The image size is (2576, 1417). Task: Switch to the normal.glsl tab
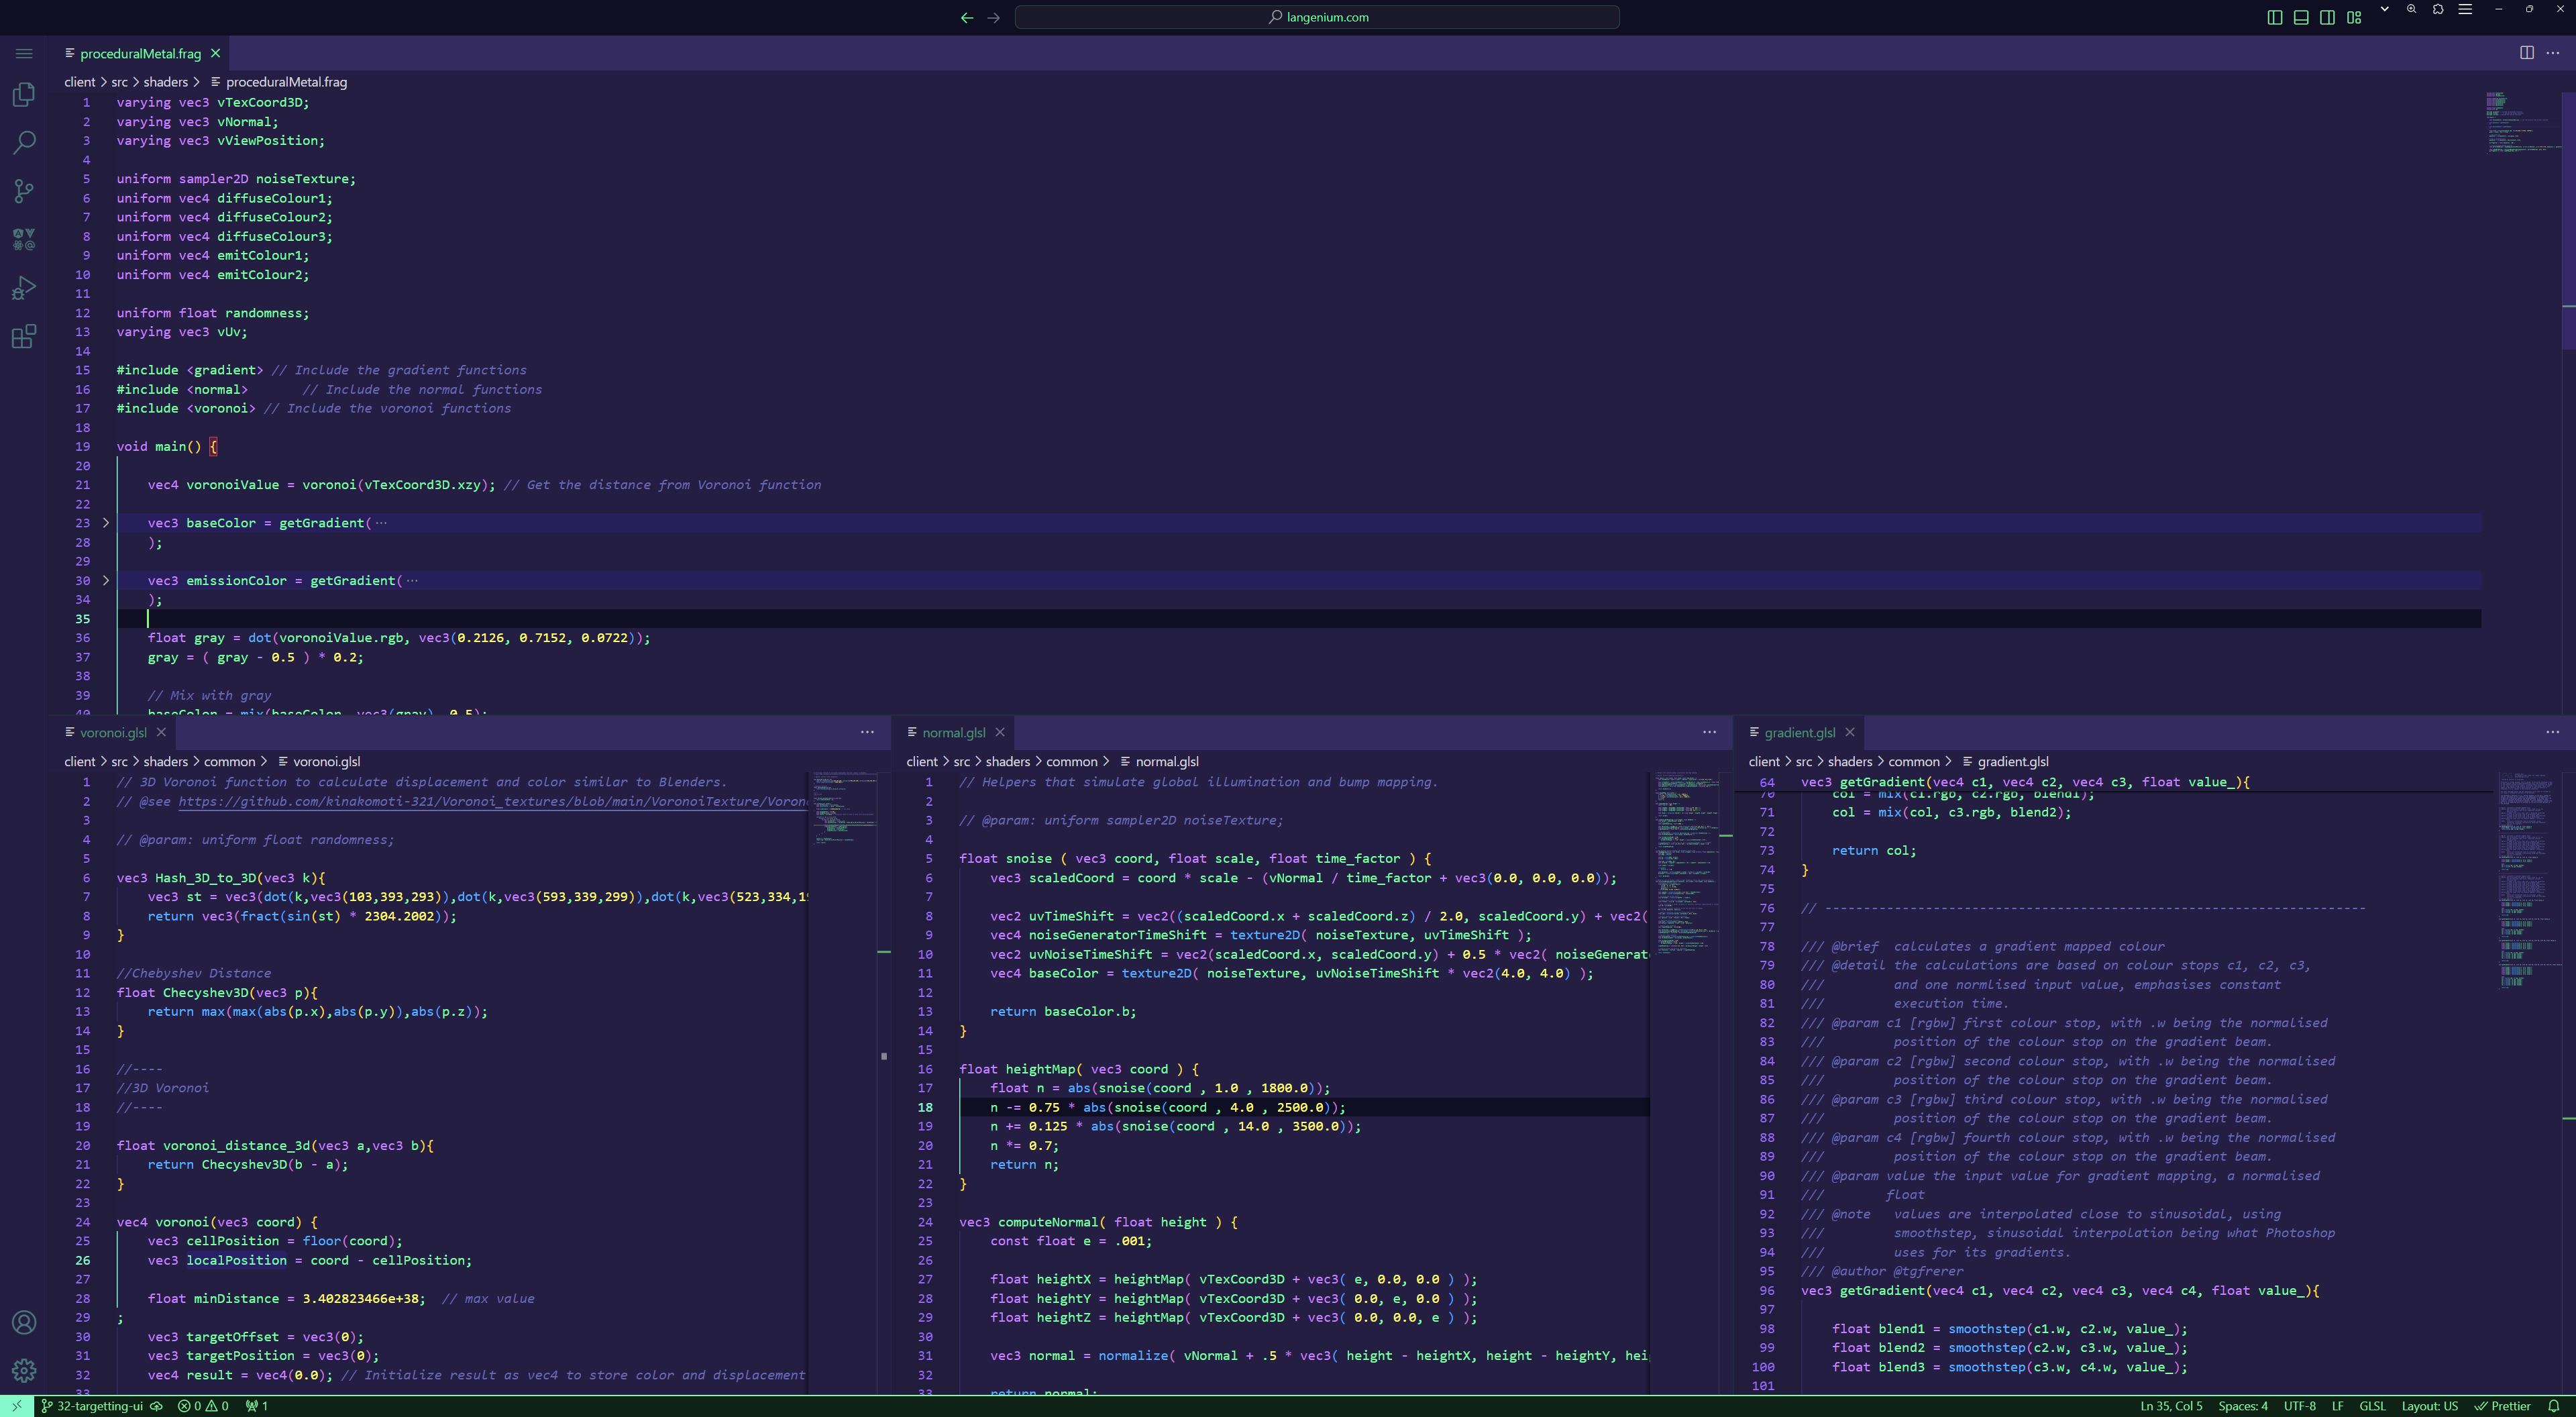pyautogui.click(x=953, y=733)
